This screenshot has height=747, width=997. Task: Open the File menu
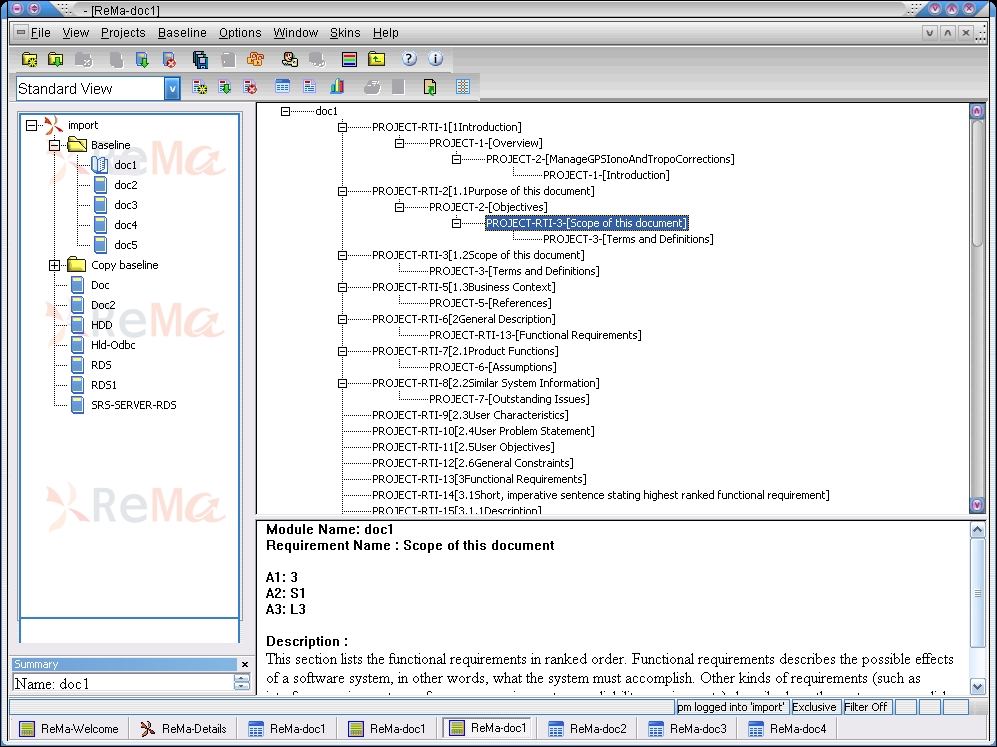41,33
